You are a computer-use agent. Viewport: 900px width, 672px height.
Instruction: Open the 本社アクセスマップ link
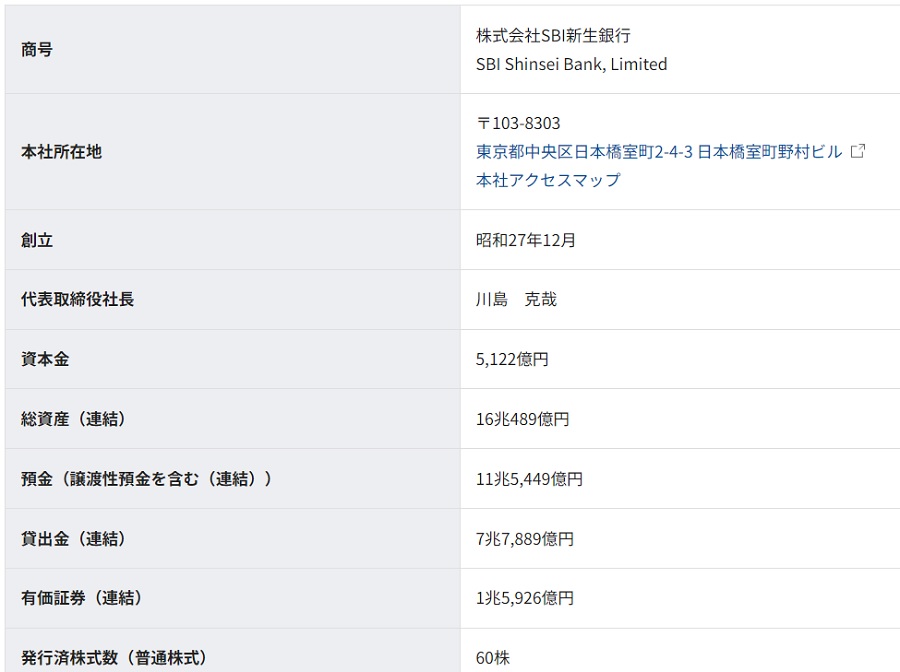[x=548, y=180]
